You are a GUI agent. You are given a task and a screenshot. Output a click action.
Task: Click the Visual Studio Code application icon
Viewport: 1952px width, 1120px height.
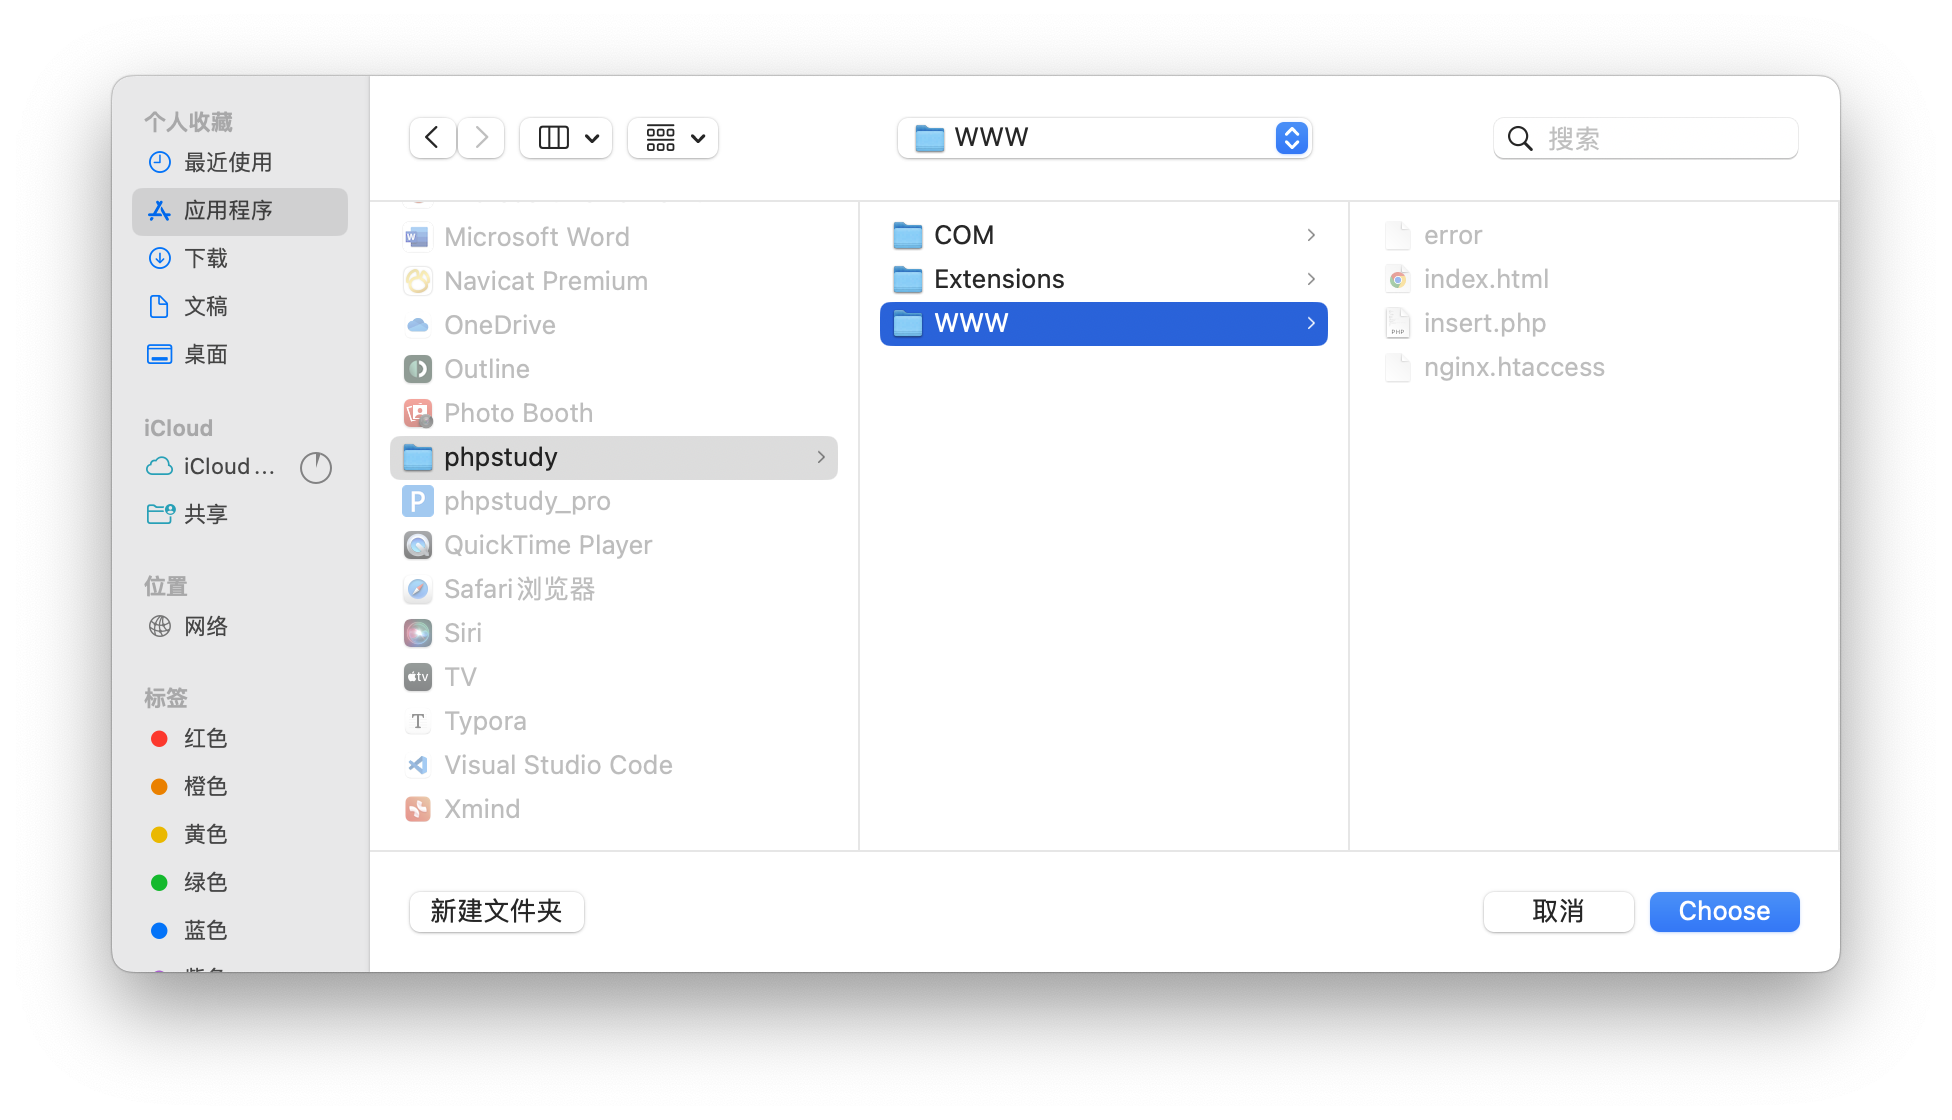pos(418,765)
